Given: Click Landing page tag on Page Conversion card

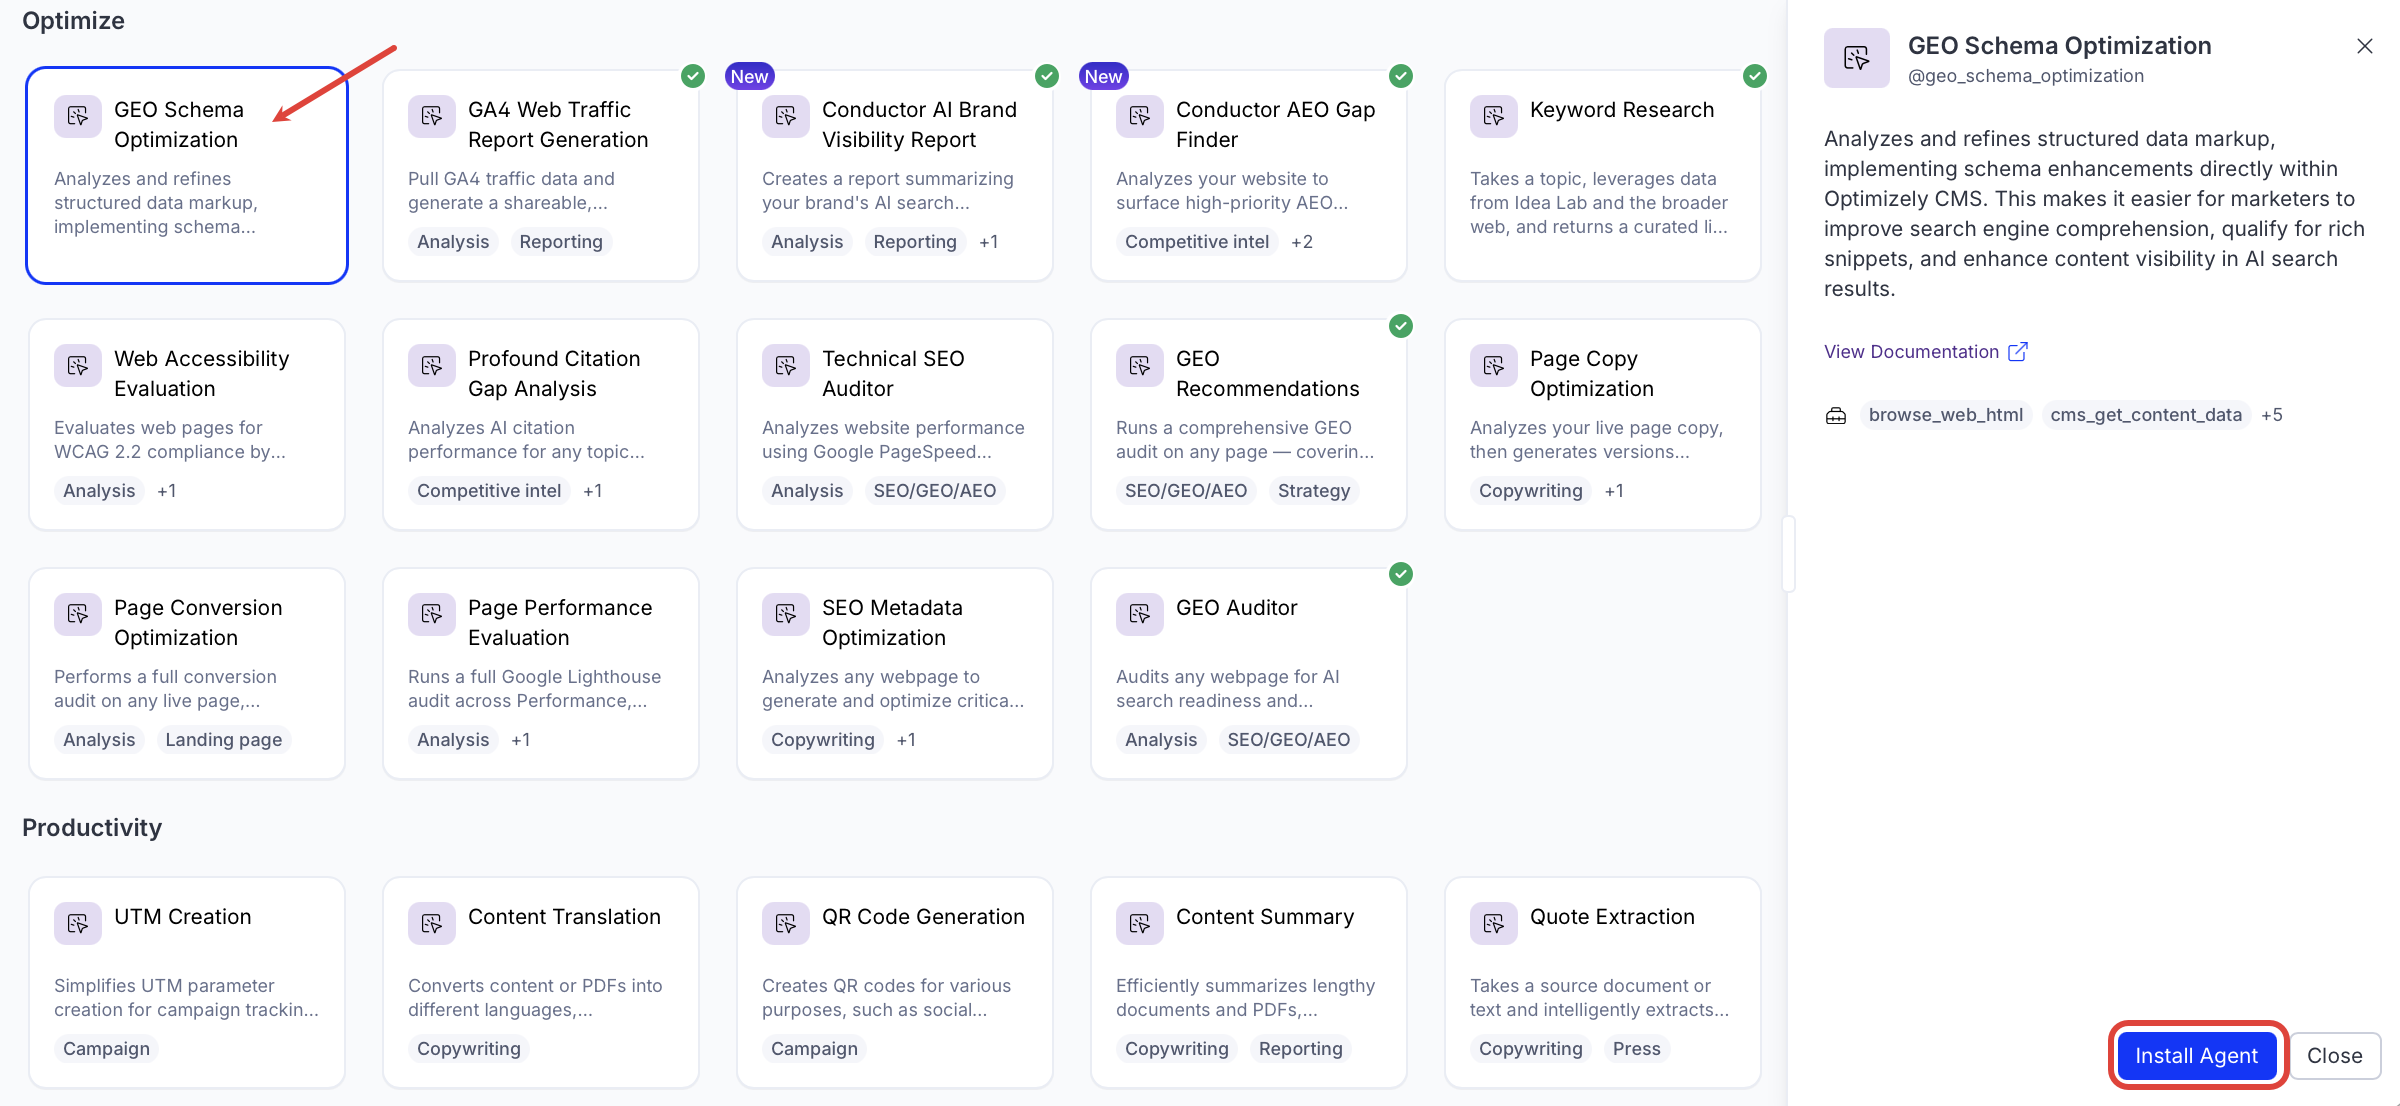Looking at the screenshot, I should tap(224, 740).
